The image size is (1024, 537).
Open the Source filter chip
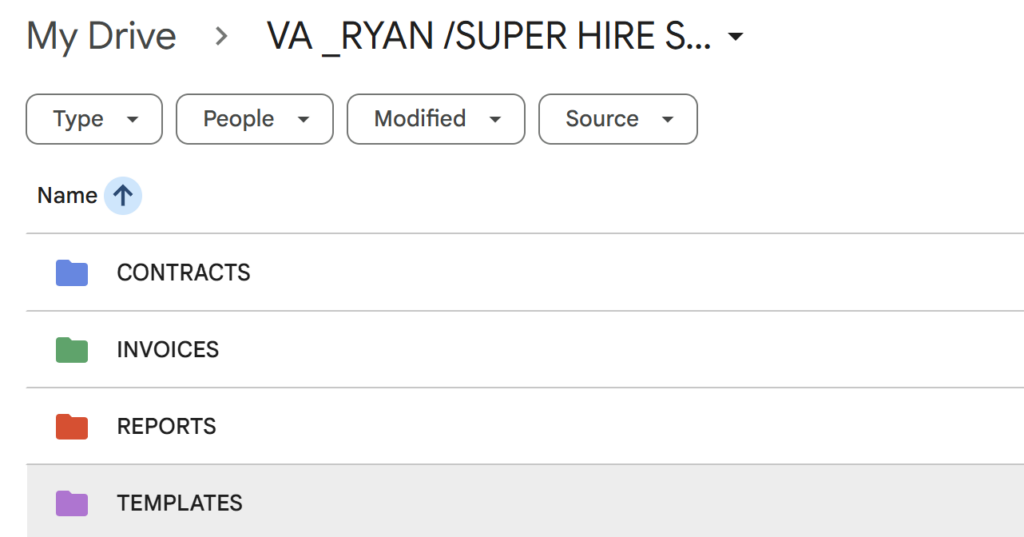click(618, 119)
